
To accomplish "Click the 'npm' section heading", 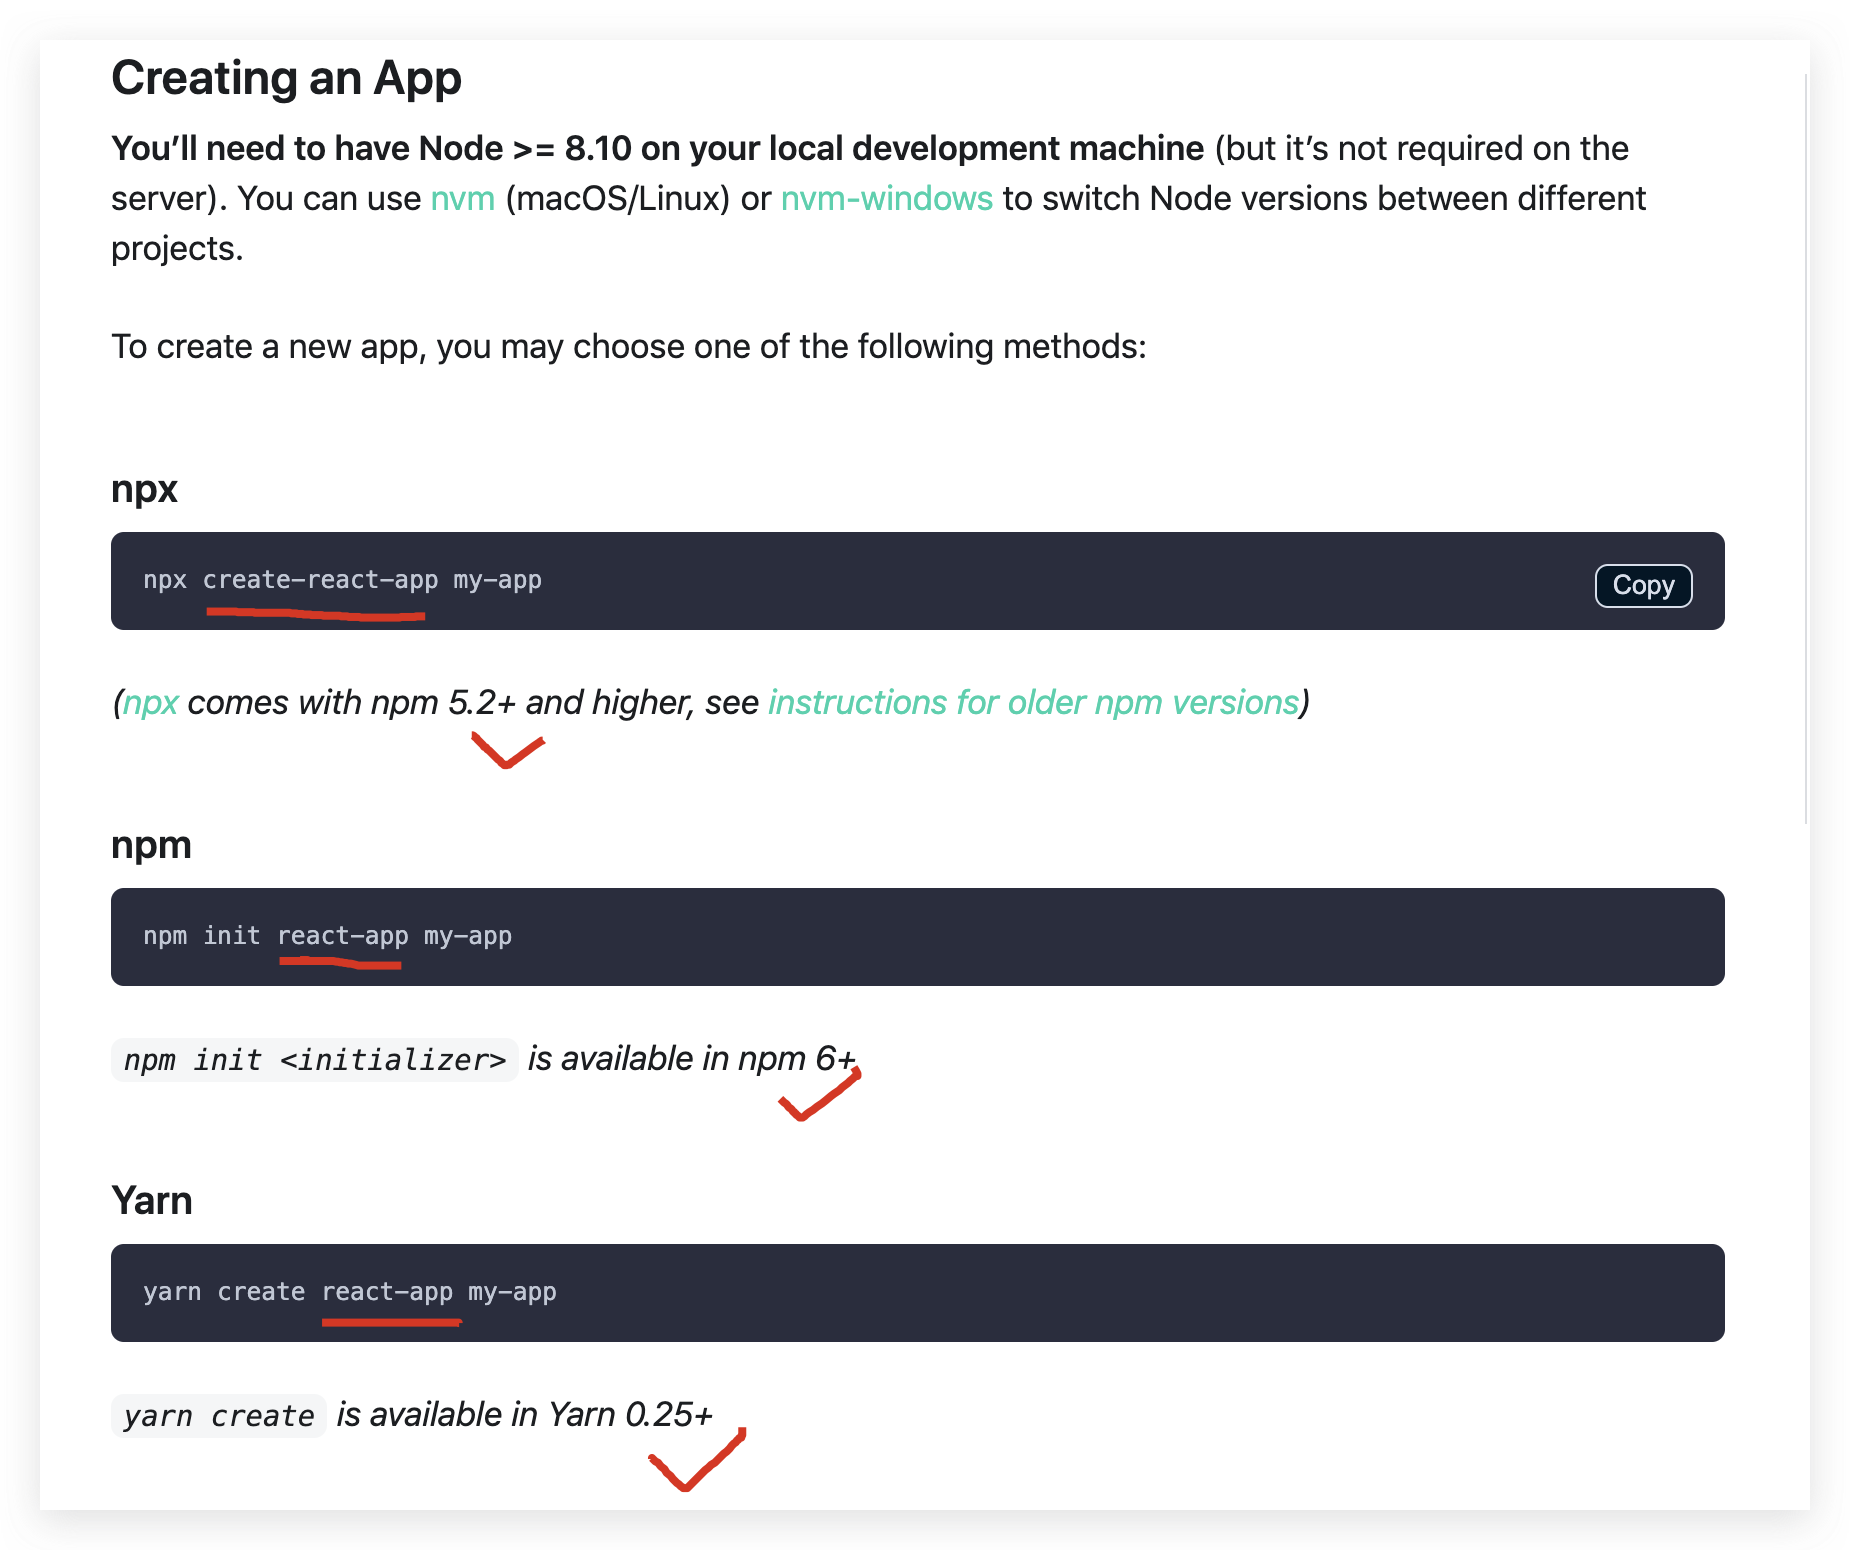I will click(x=151, y=845).
